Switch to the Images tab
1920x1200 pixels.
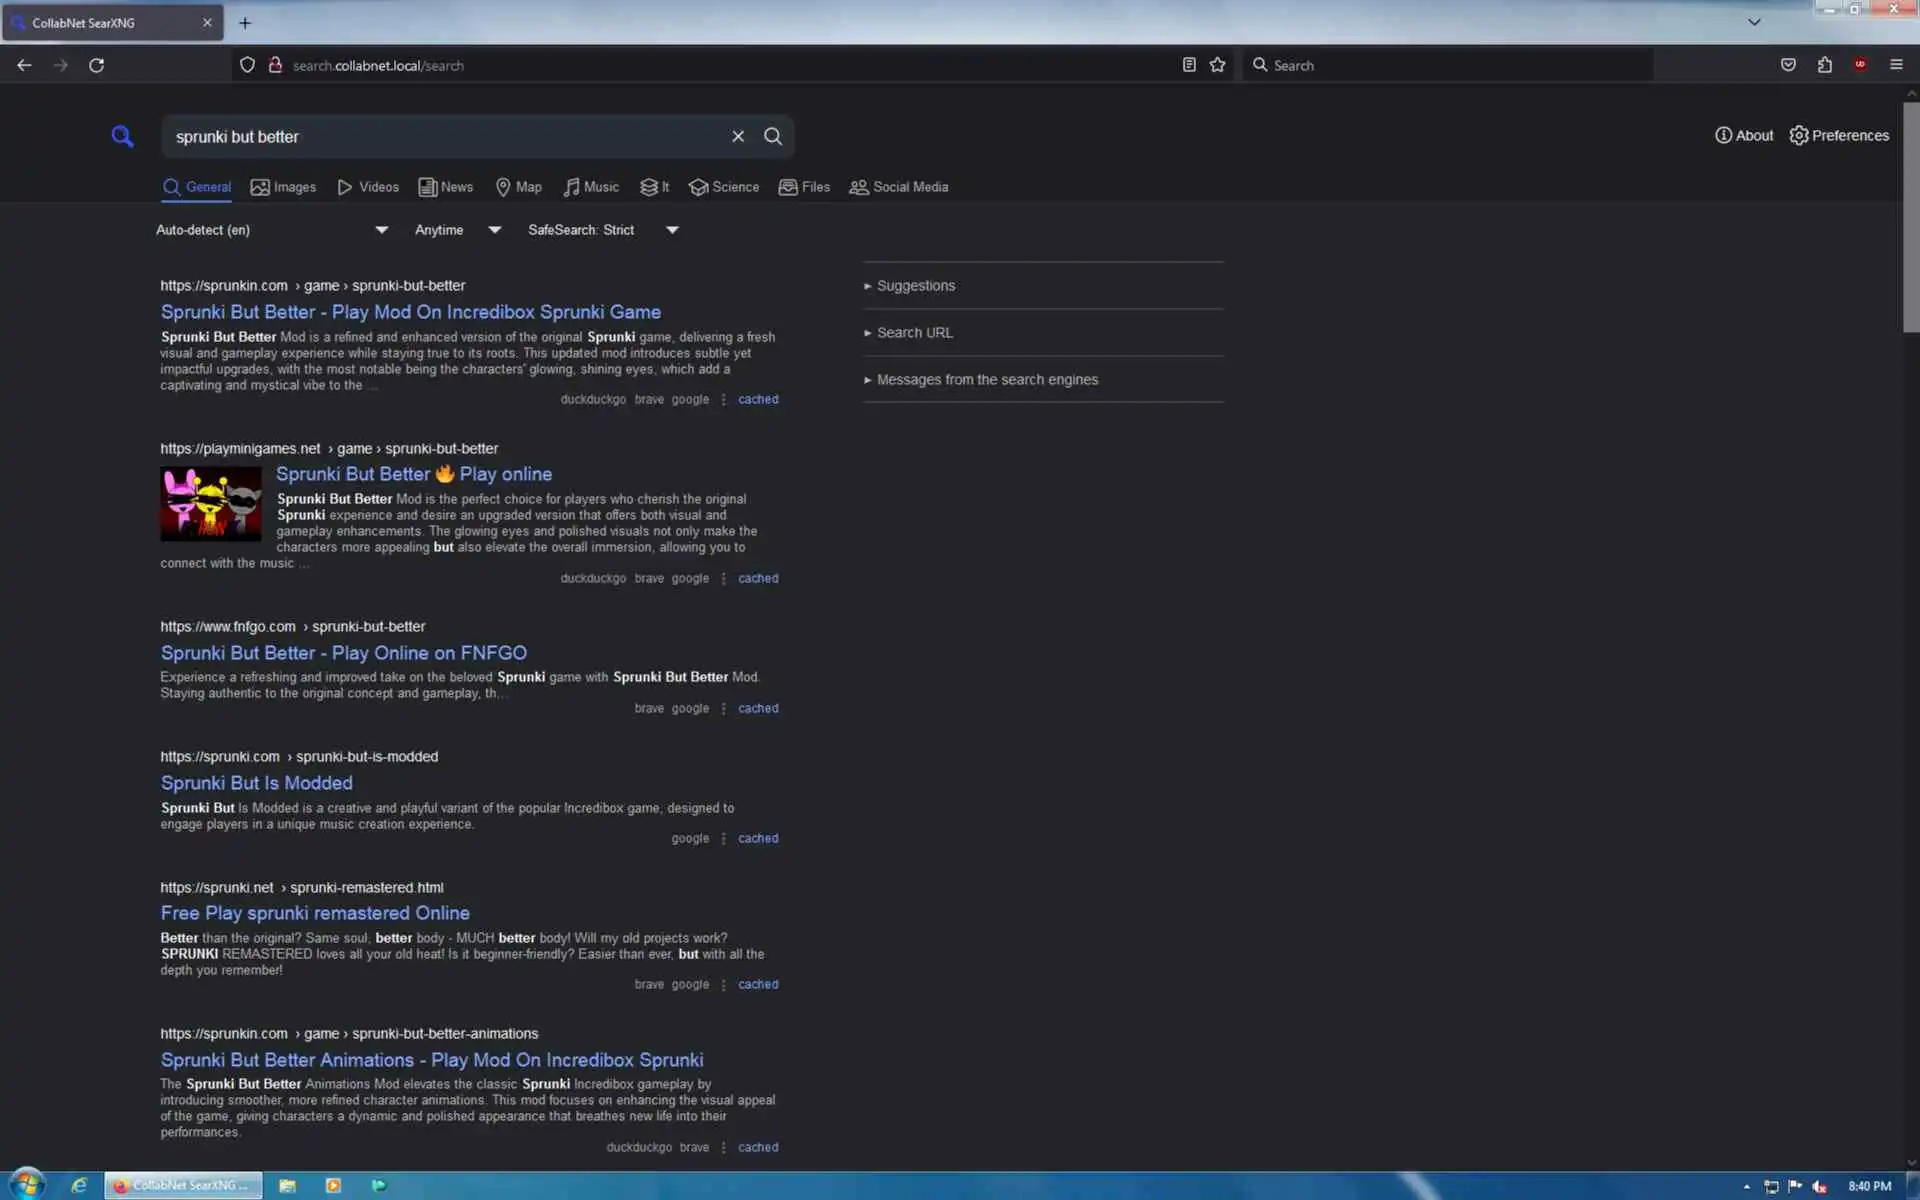coord(283,187)
